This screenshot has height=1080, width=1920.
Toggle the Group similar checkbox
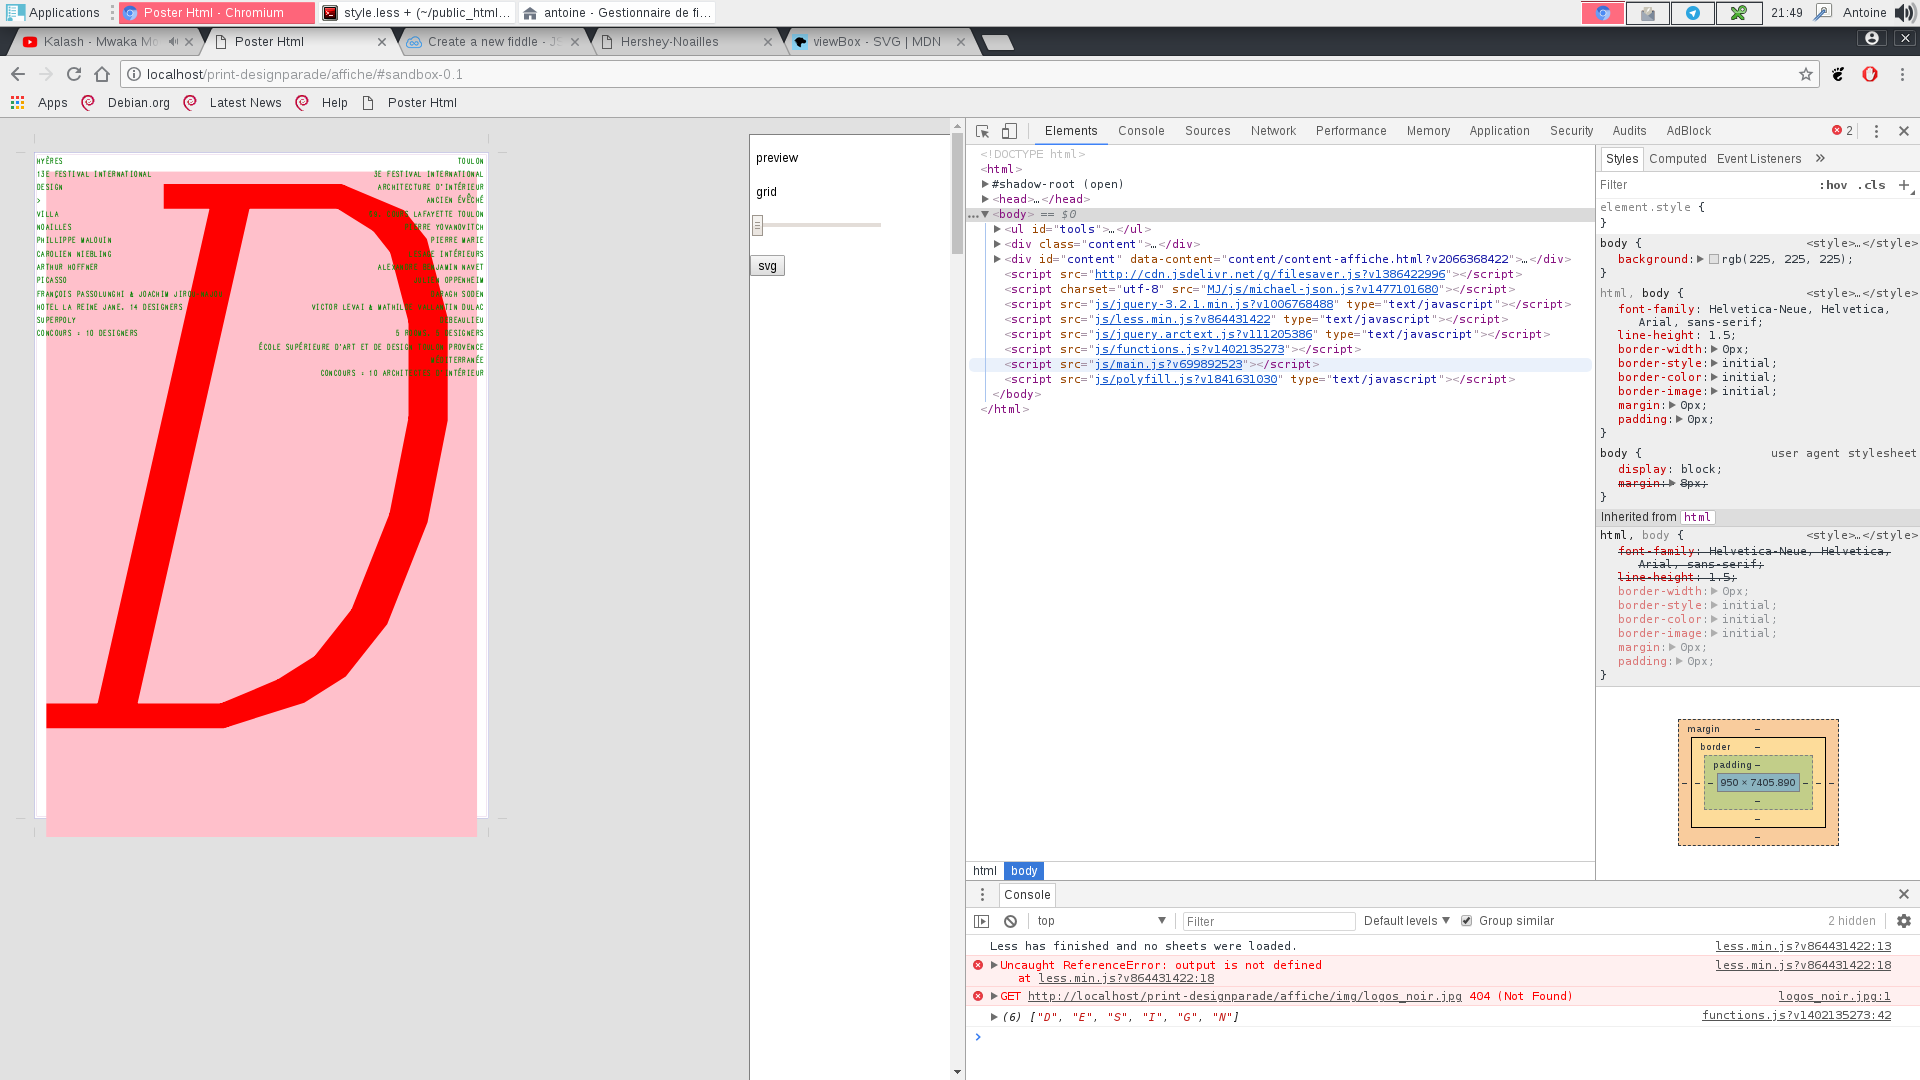[1466, 921]
